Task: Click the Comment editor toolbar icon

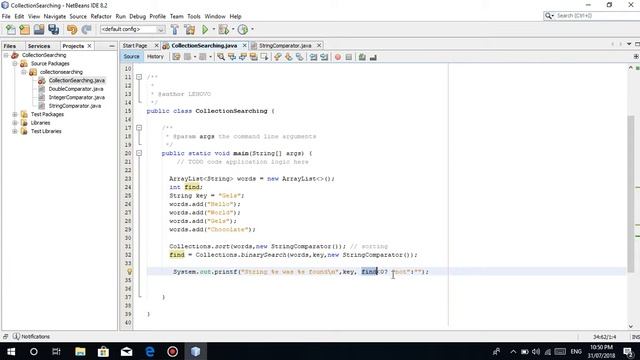Action: 362,57
